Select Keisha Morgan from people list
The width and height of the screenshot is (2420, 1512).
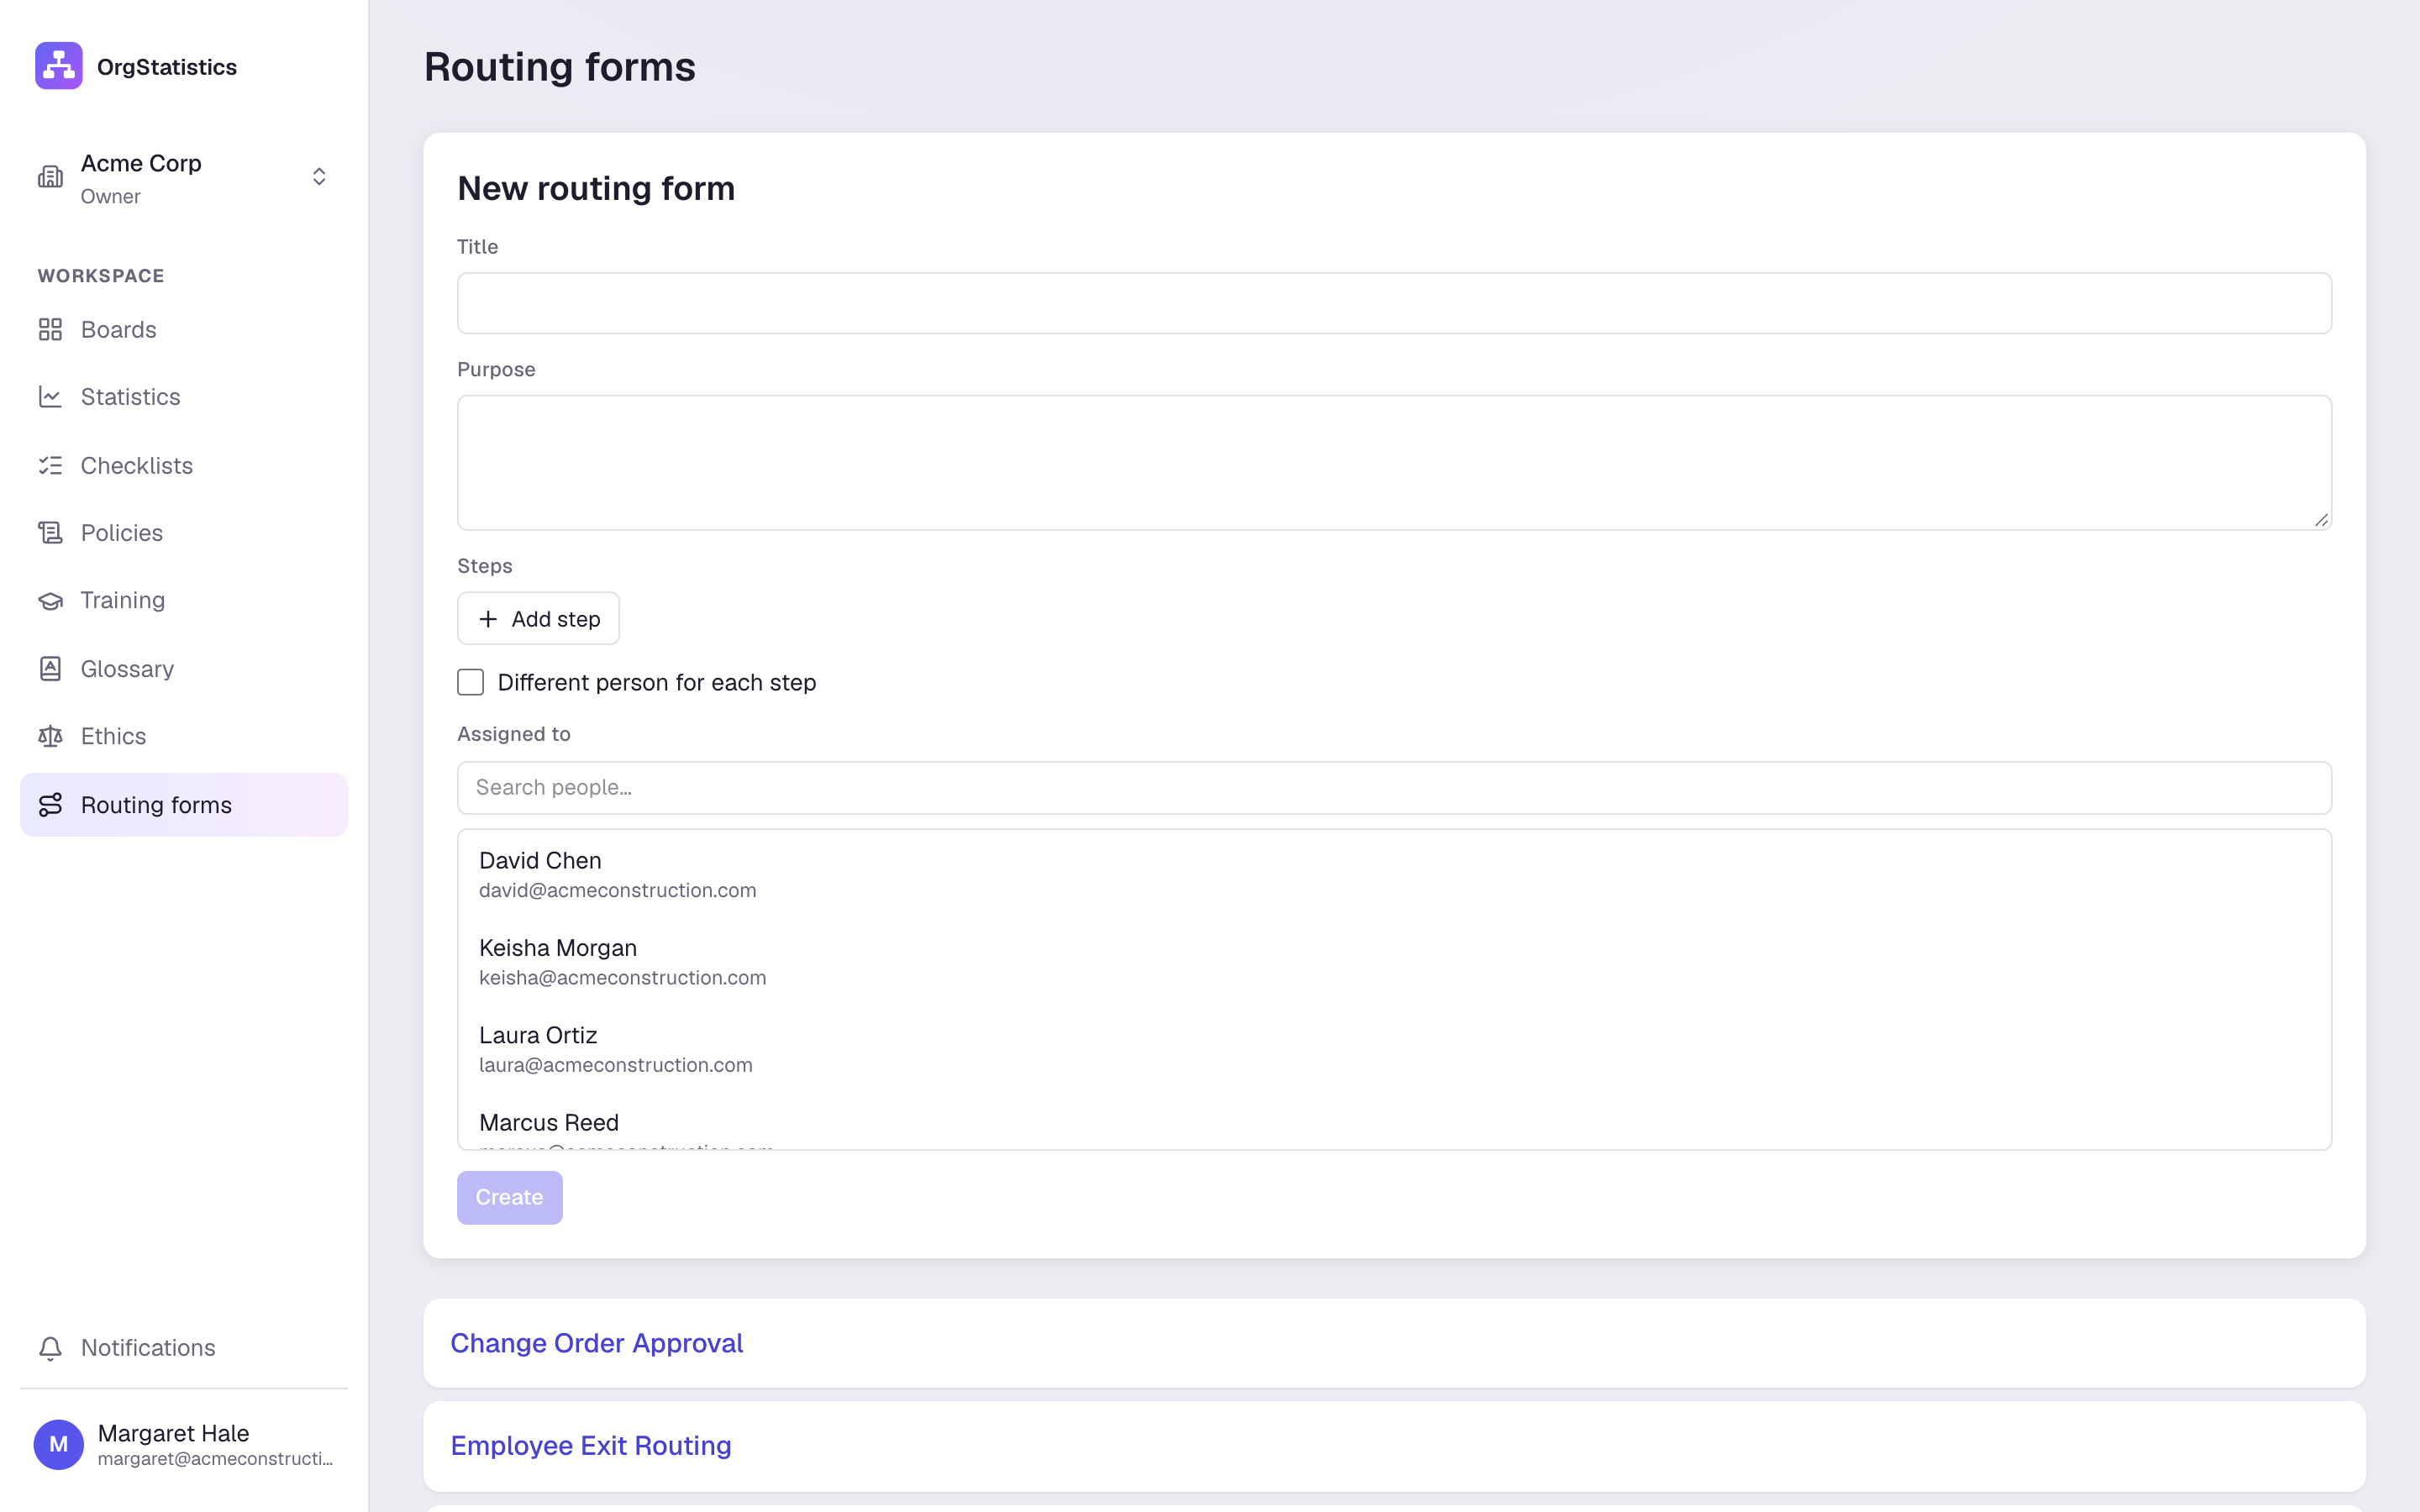1394,961
